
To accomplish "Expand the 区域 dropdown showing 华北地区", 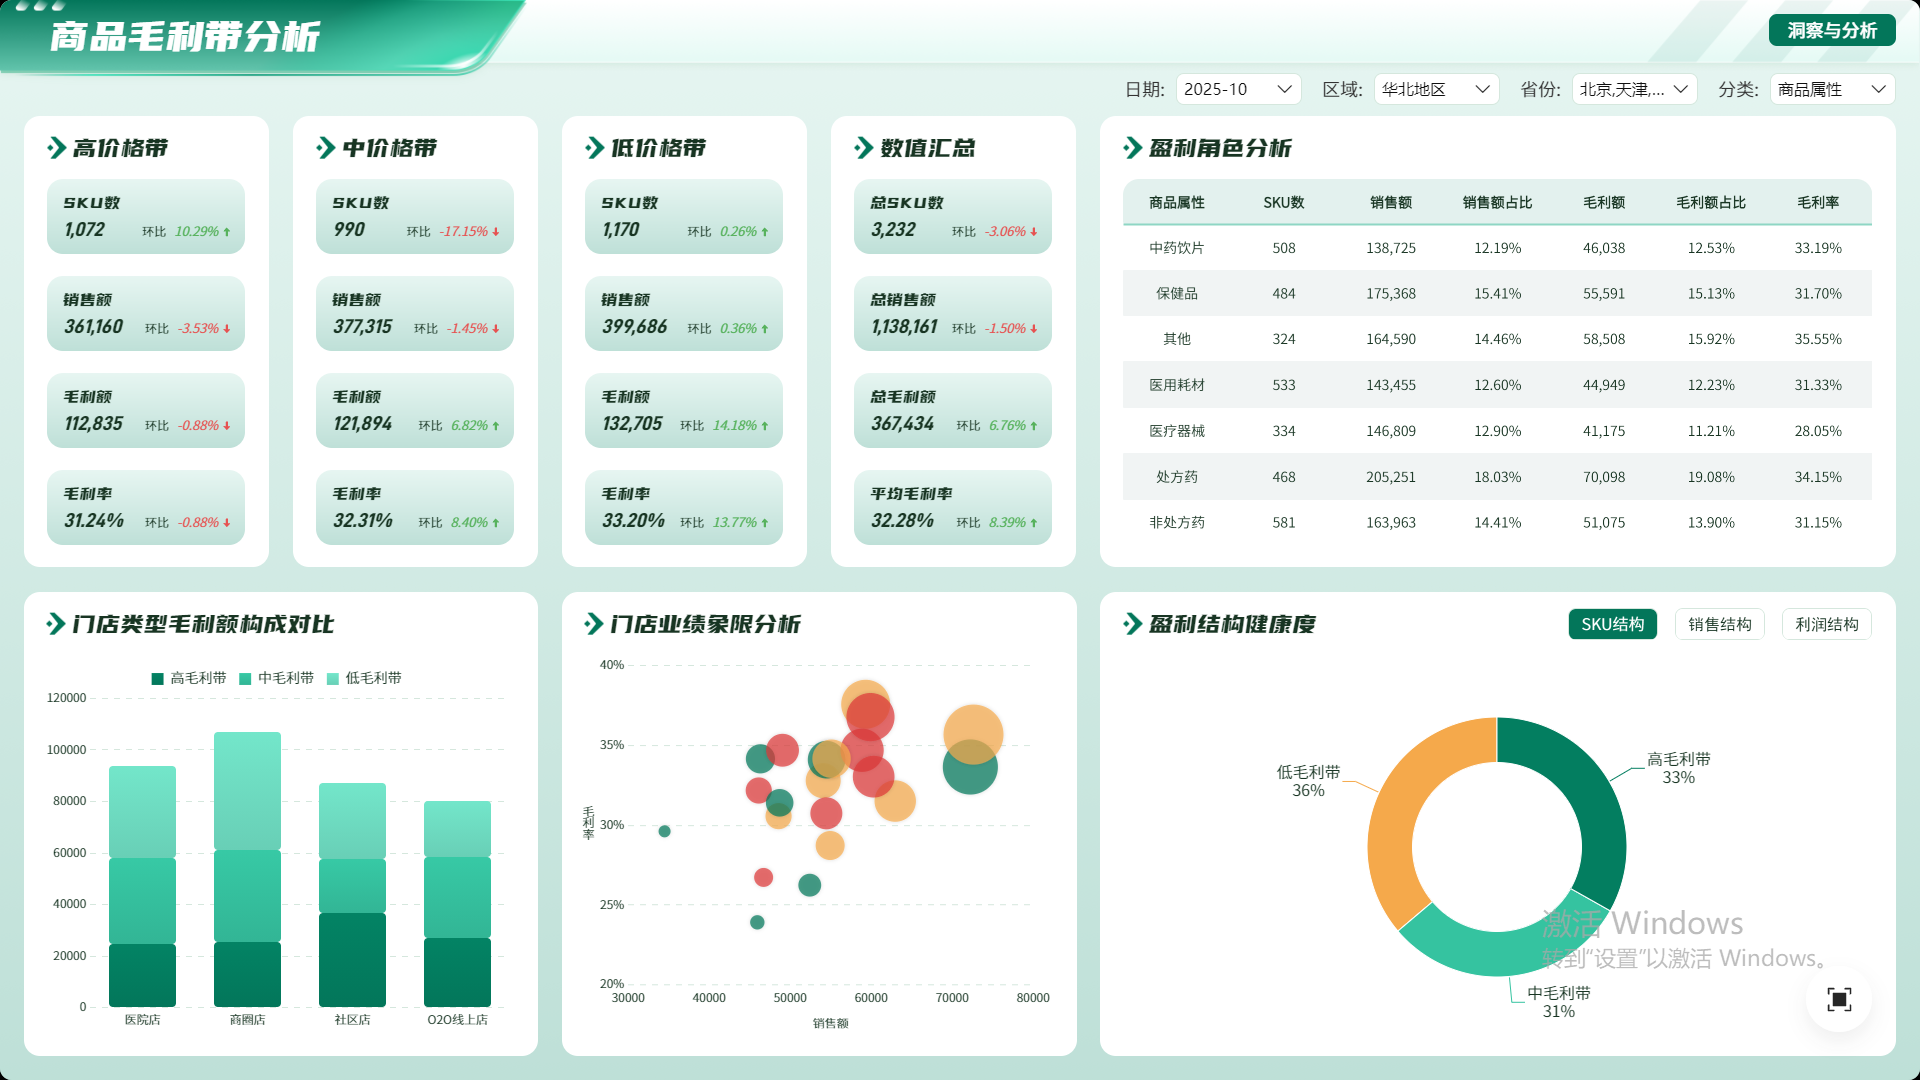I will (x=1436, y=89).
